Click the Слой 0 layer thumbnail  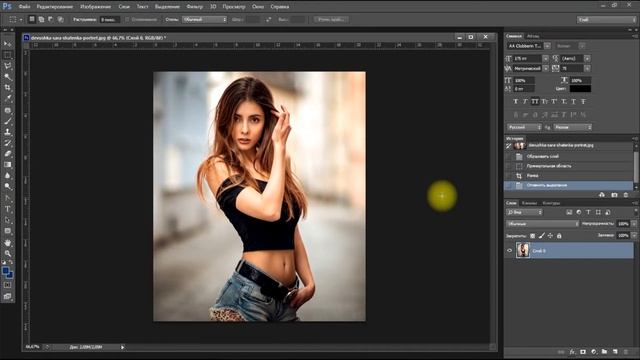click(523, 250)
